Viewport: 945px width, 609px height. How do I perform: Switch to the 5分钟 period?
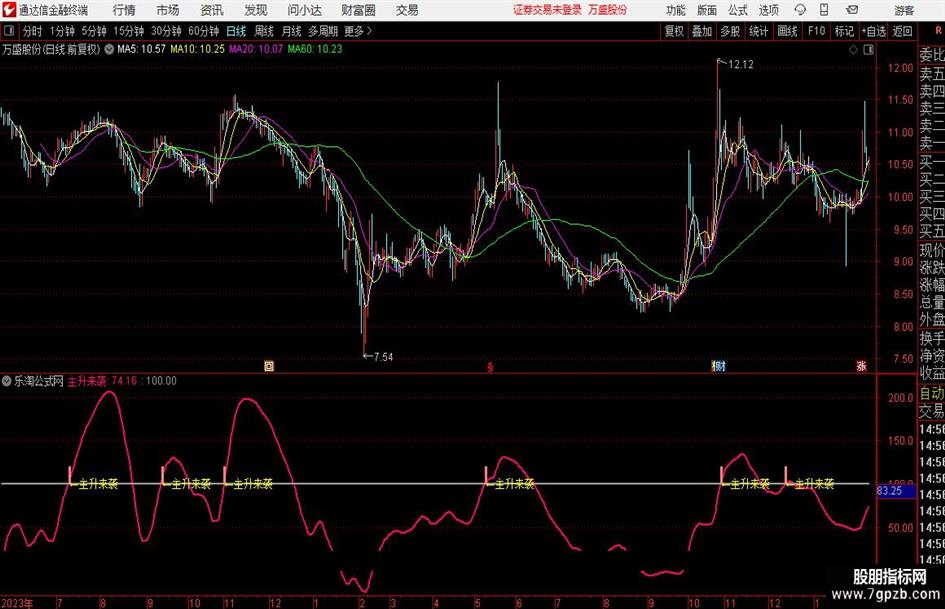pos(93,31)
